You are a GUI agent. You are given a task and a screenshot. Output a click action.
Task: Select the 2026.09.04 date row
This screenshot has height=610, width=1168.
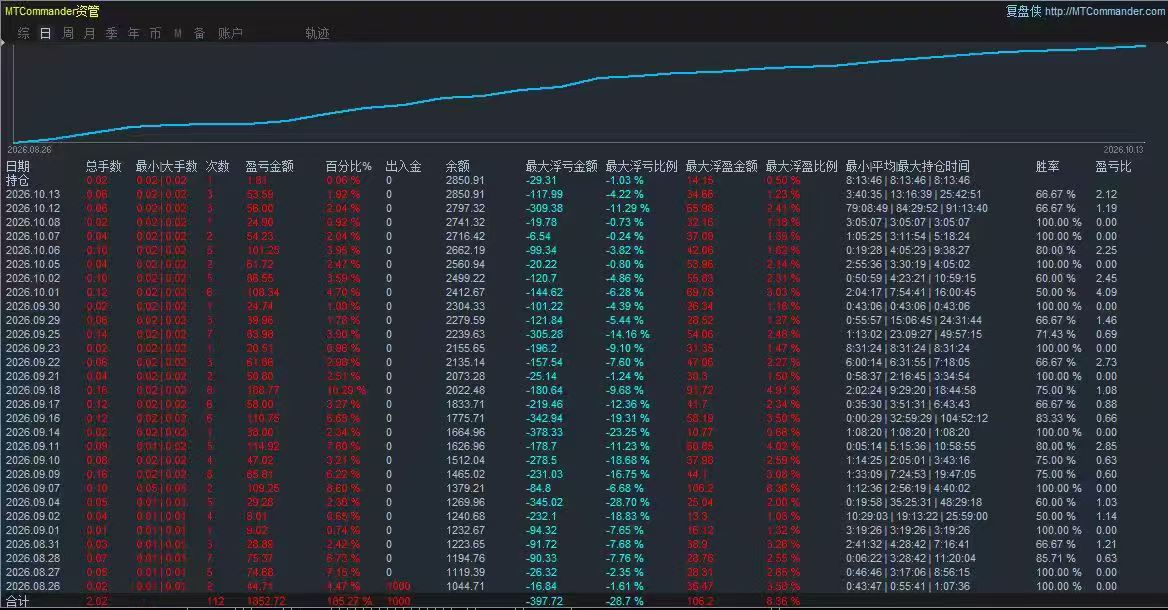33,503
